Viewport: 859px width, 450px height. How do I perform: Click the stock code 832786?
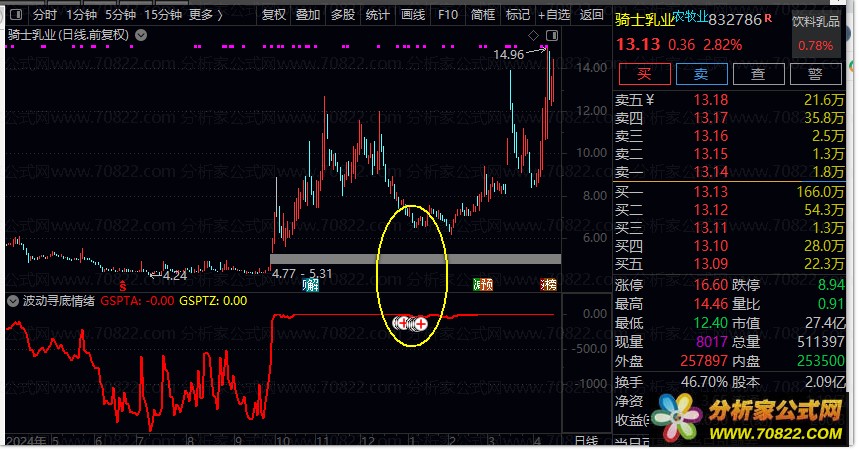click(735, 20)
